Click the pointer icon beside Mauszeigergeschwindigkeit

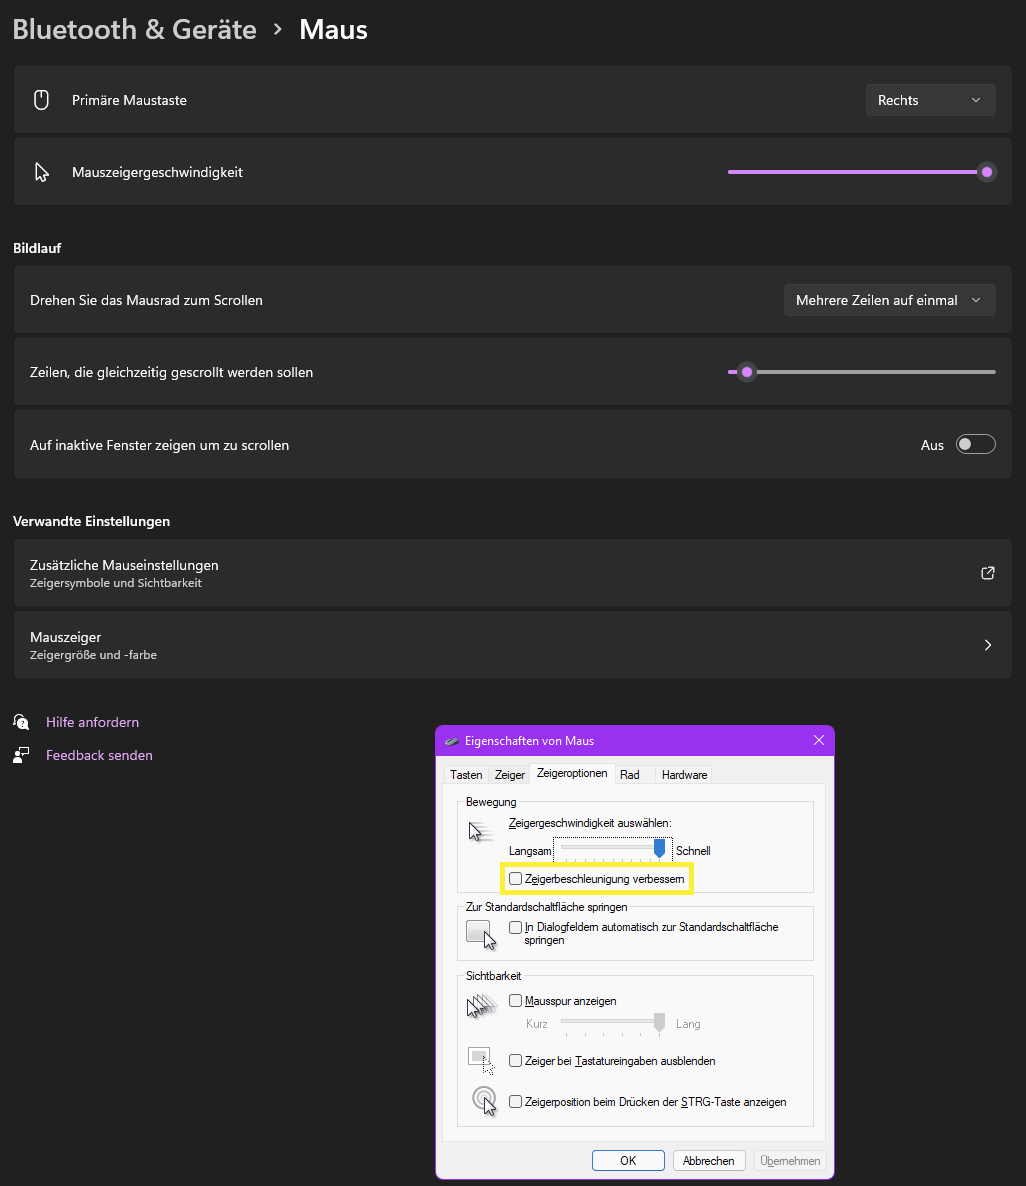pos(41,172)
